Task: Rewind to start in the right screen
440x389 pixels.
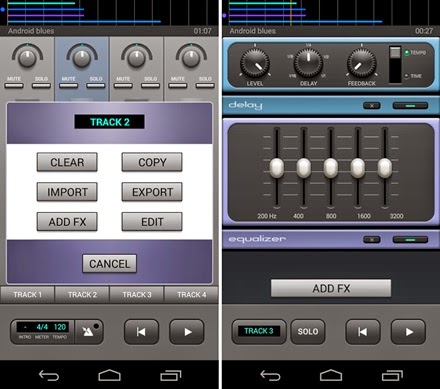Action: pos(363,332)
